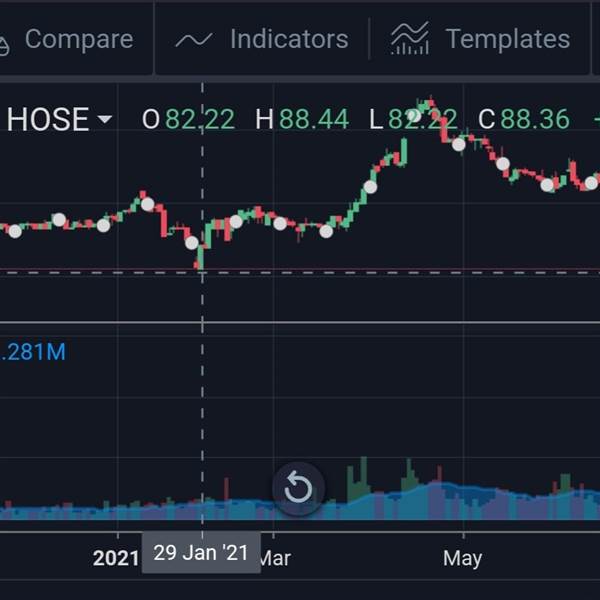
Task: Click the 29 Jan '21 date label
Action: [x=201, y=553]
